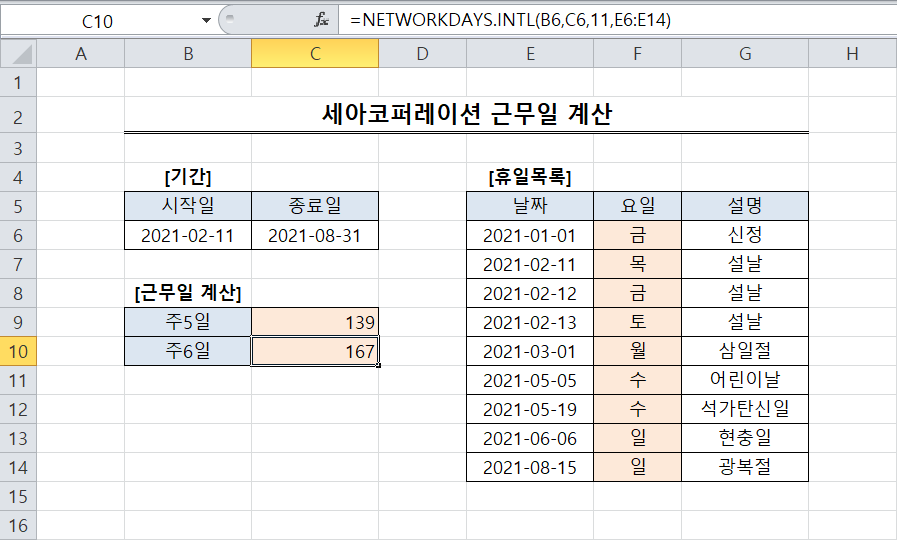This screenshot has width=897, height=540.
Task: Click the 월 weekday cell
Action: (x=638, y=351)
